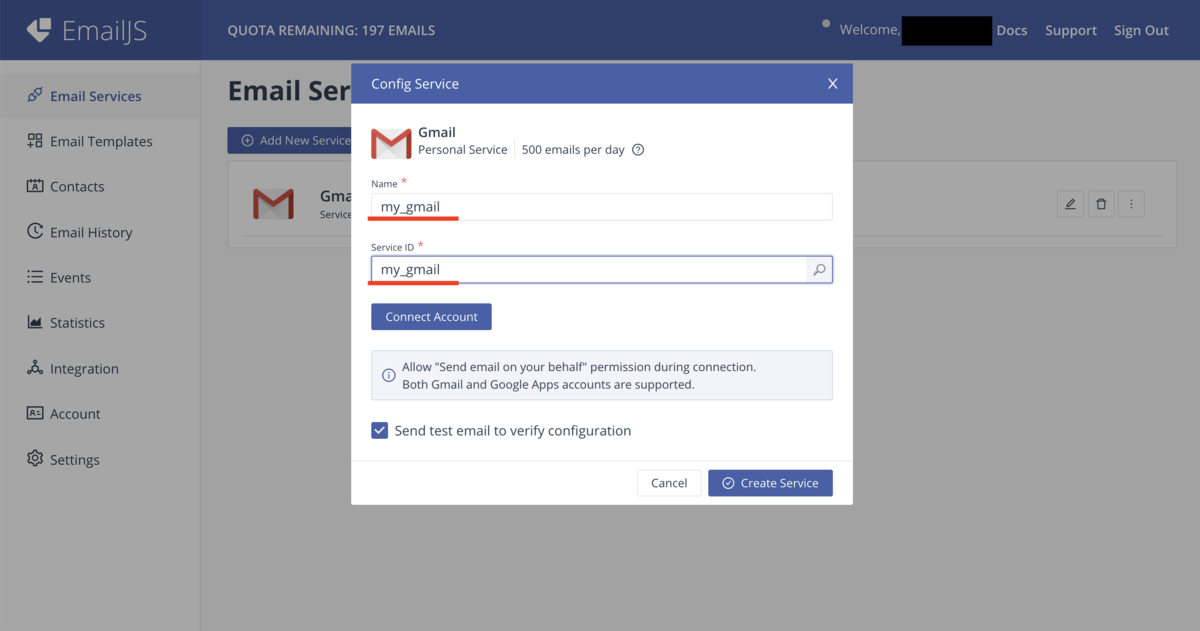Screen dimensions: 1200x631
Task: Click Create Service button
Action: click(770, 483)
